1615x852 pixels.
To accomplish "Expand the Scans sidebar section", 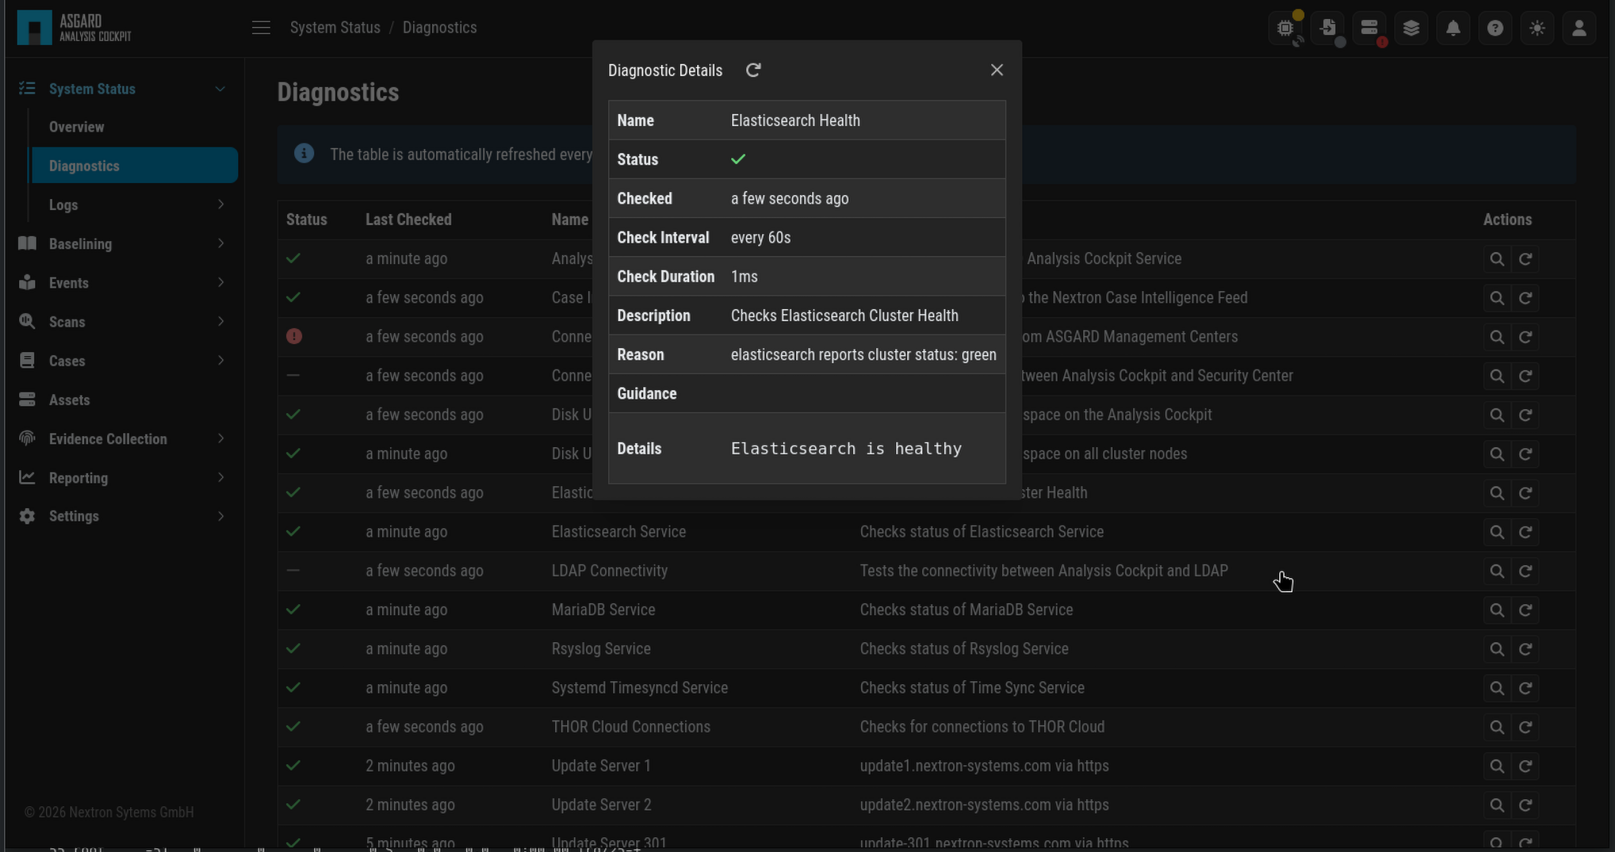I will (x=220, y=322).
